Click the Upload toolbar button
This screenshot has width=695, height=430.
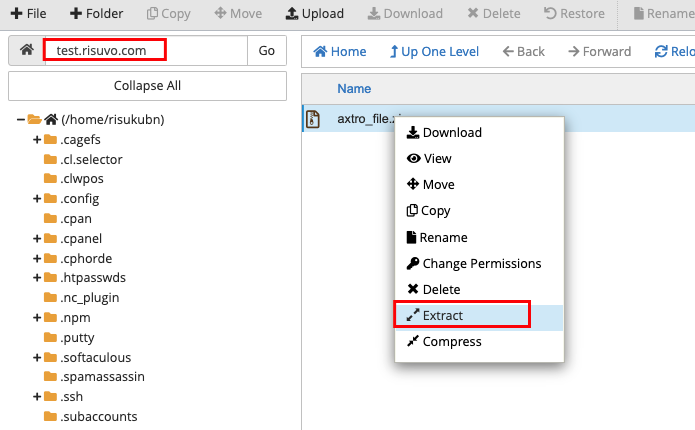point(314,14)
